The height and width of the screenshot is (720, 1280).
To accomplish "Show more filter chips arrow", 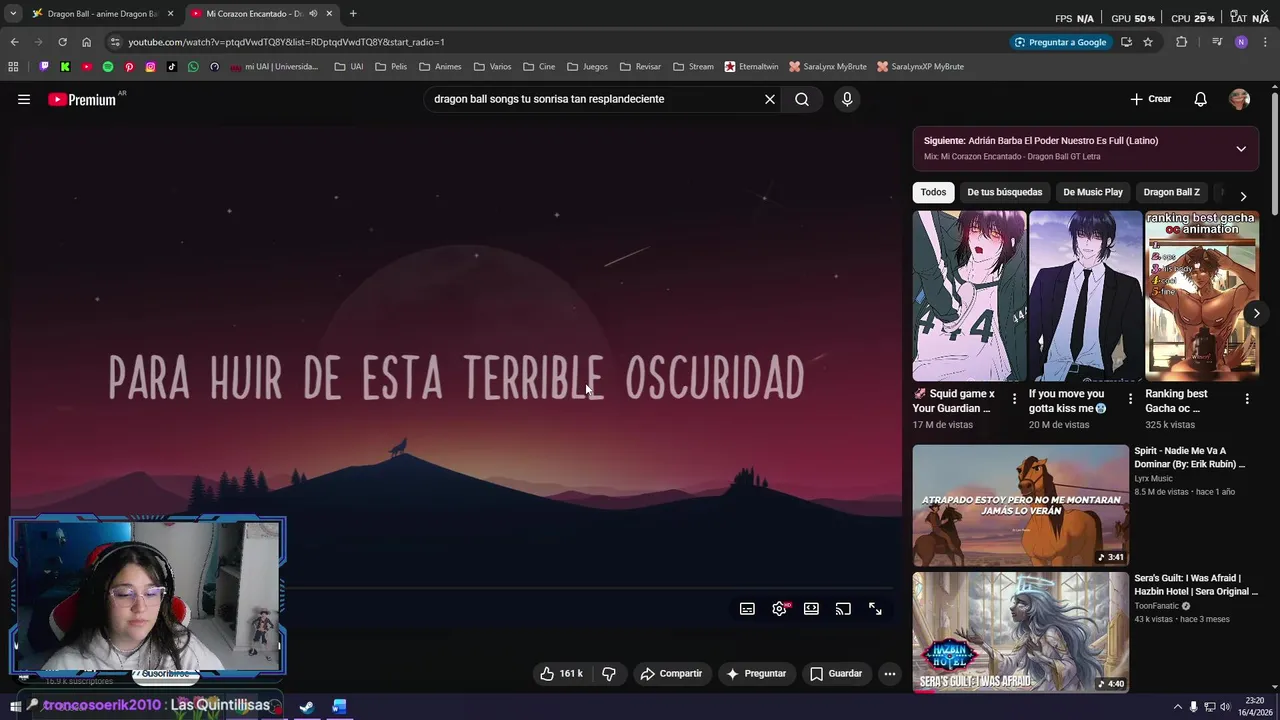I will click(1243, 196).
